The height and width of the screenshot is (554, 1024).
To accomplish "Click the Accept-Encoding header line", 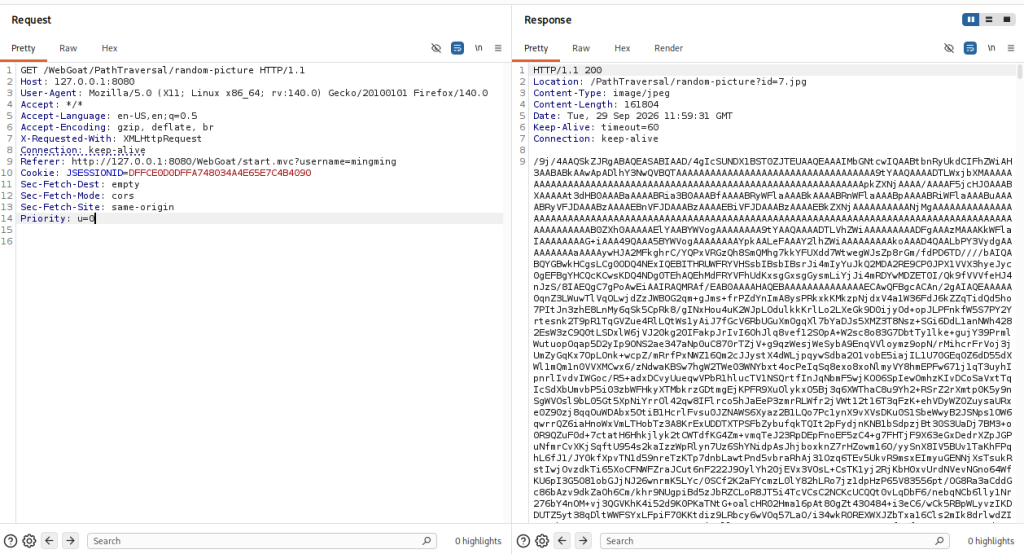I will 117,127.
